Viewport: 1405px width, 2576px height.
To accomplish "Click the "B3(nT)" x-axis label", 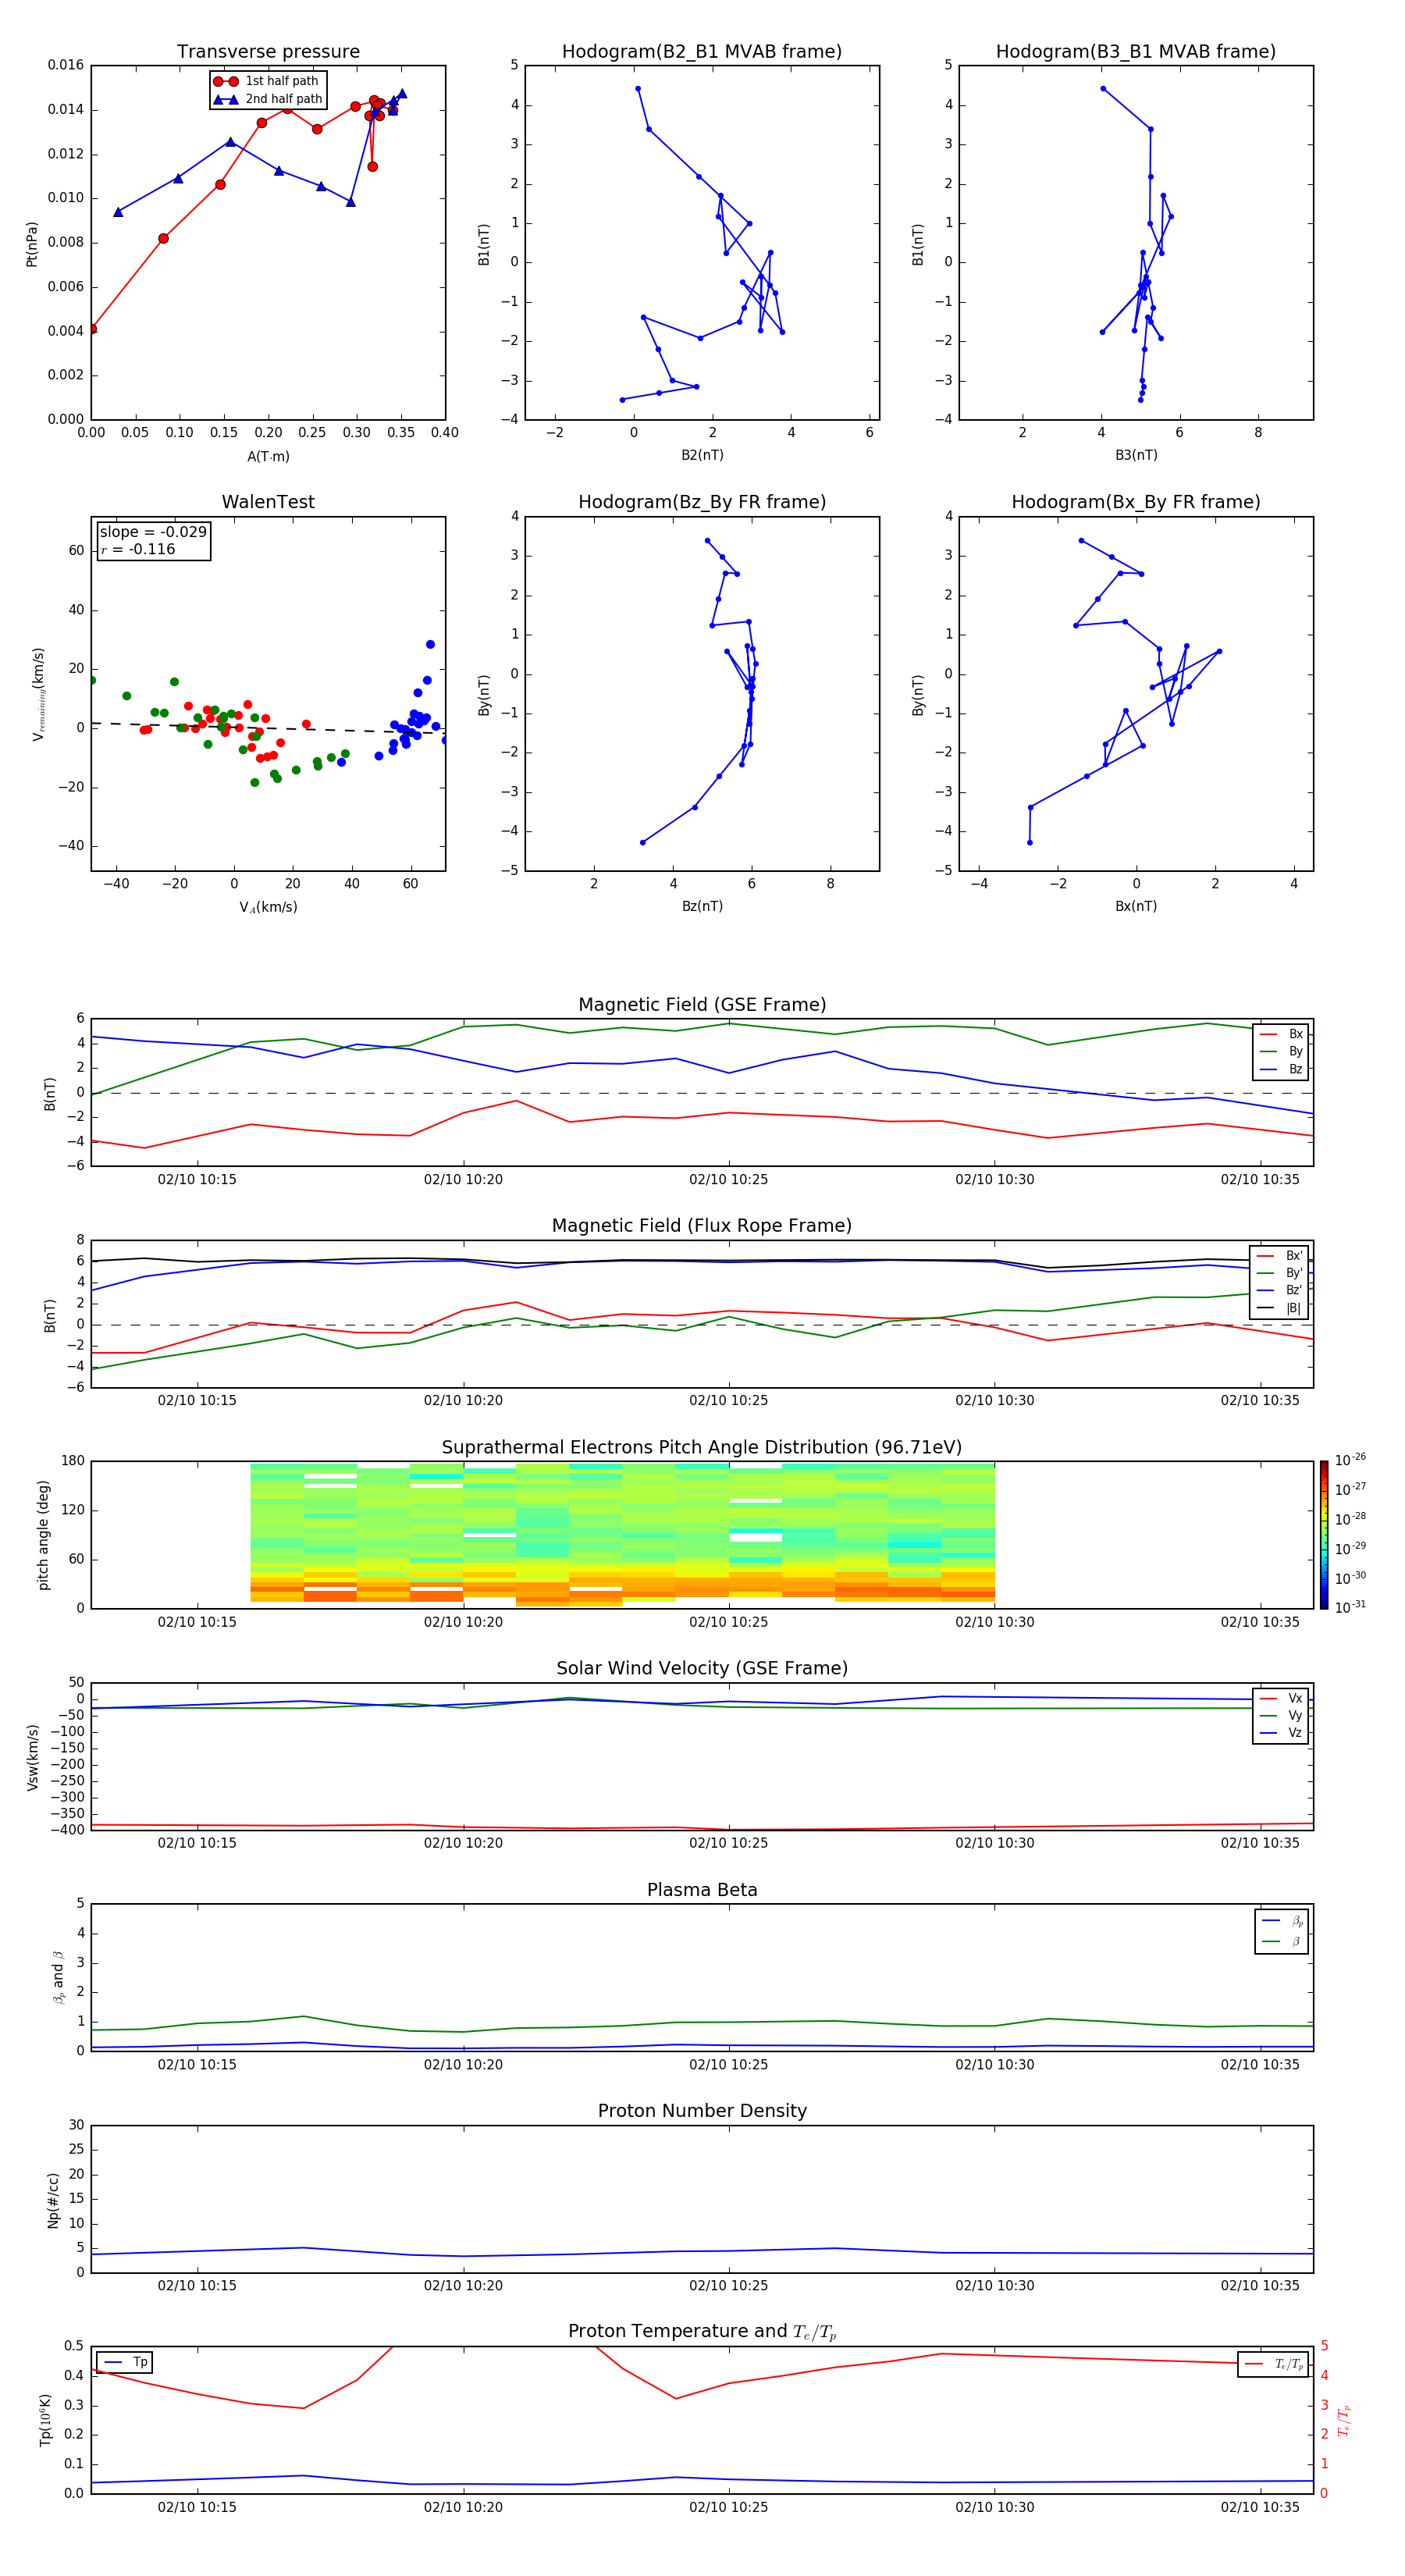I will pyautogui.click(x=1136, y=455).
